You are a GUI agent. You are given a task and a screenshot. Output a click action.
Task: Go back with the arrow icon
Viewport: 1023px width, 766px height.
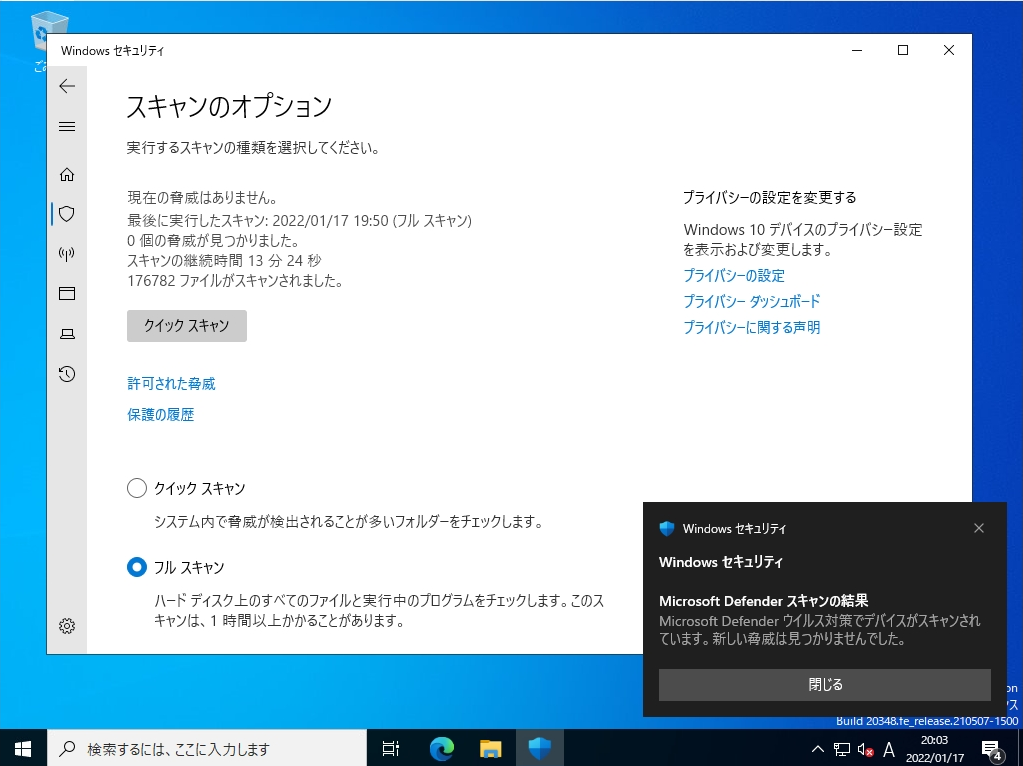[67, 86]
